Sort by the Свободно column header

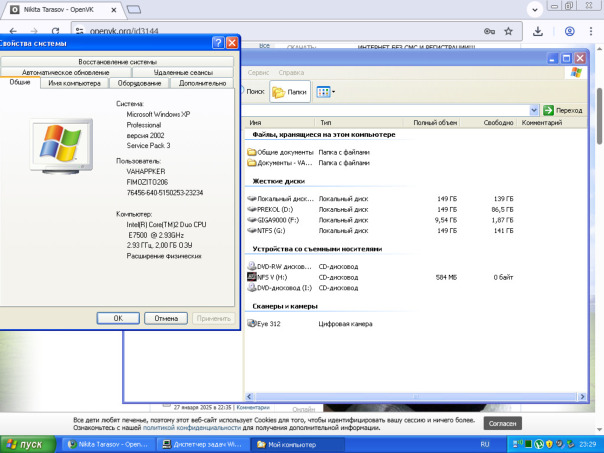tap(488, 122)
